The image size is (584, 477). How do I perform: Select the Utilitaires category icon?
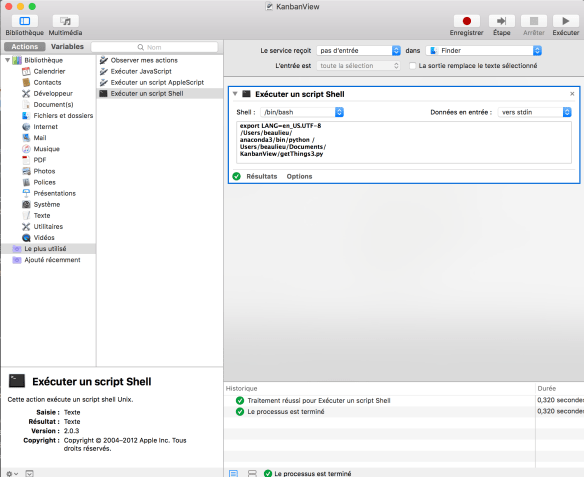tap(26, 226)
